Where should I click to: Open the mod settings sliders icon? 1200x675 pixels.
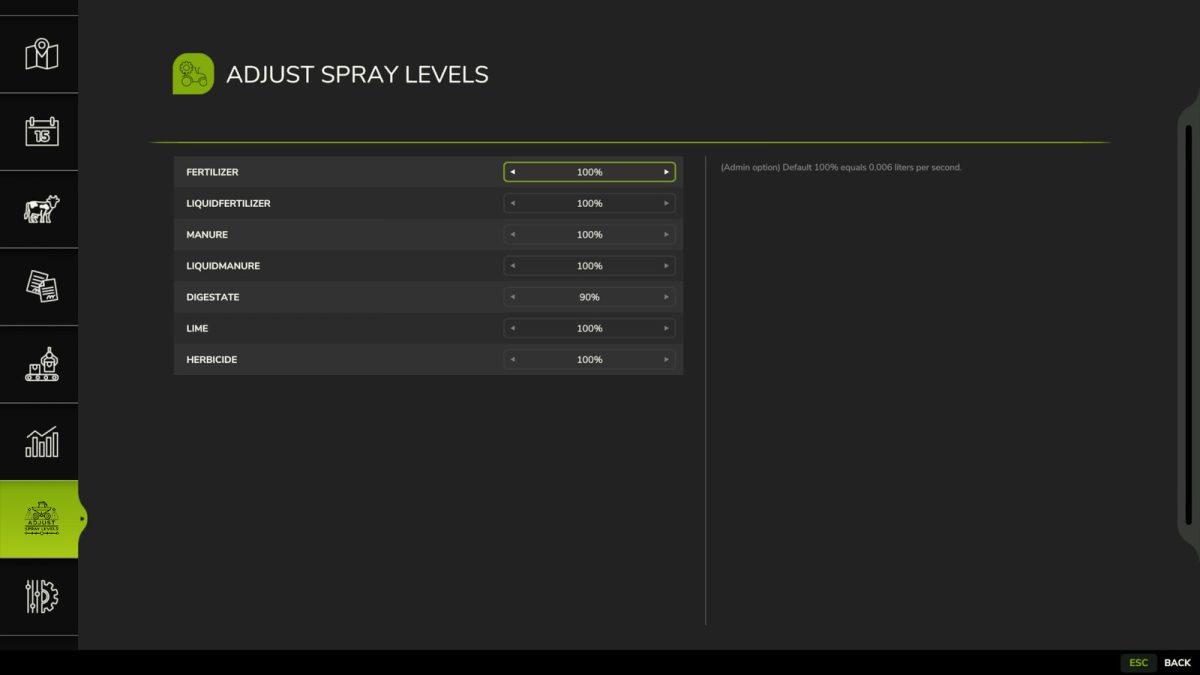point(40,597)
